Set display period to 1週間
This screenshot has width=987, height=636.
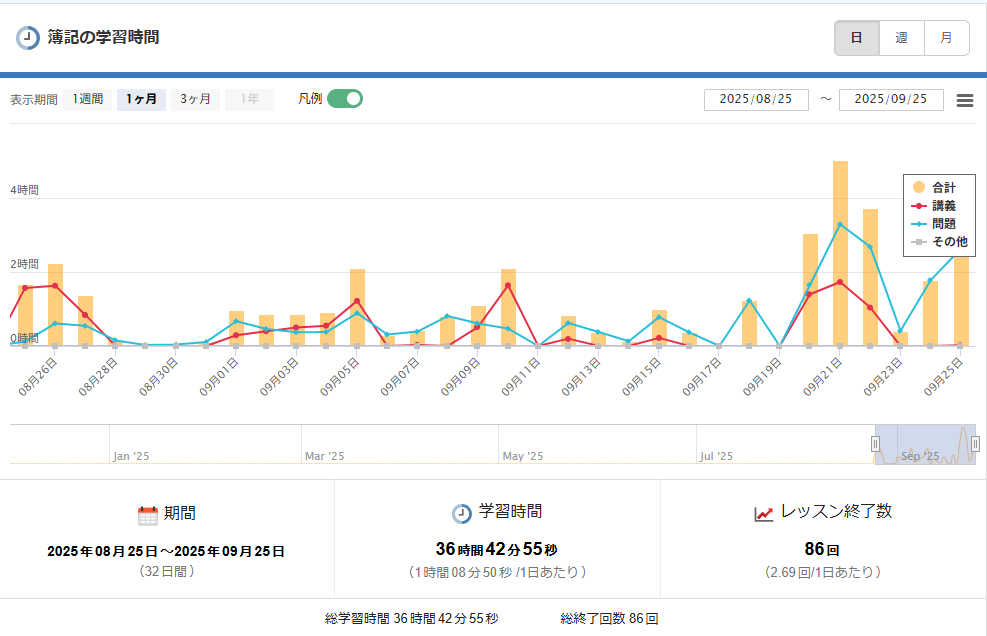(87, 99)
